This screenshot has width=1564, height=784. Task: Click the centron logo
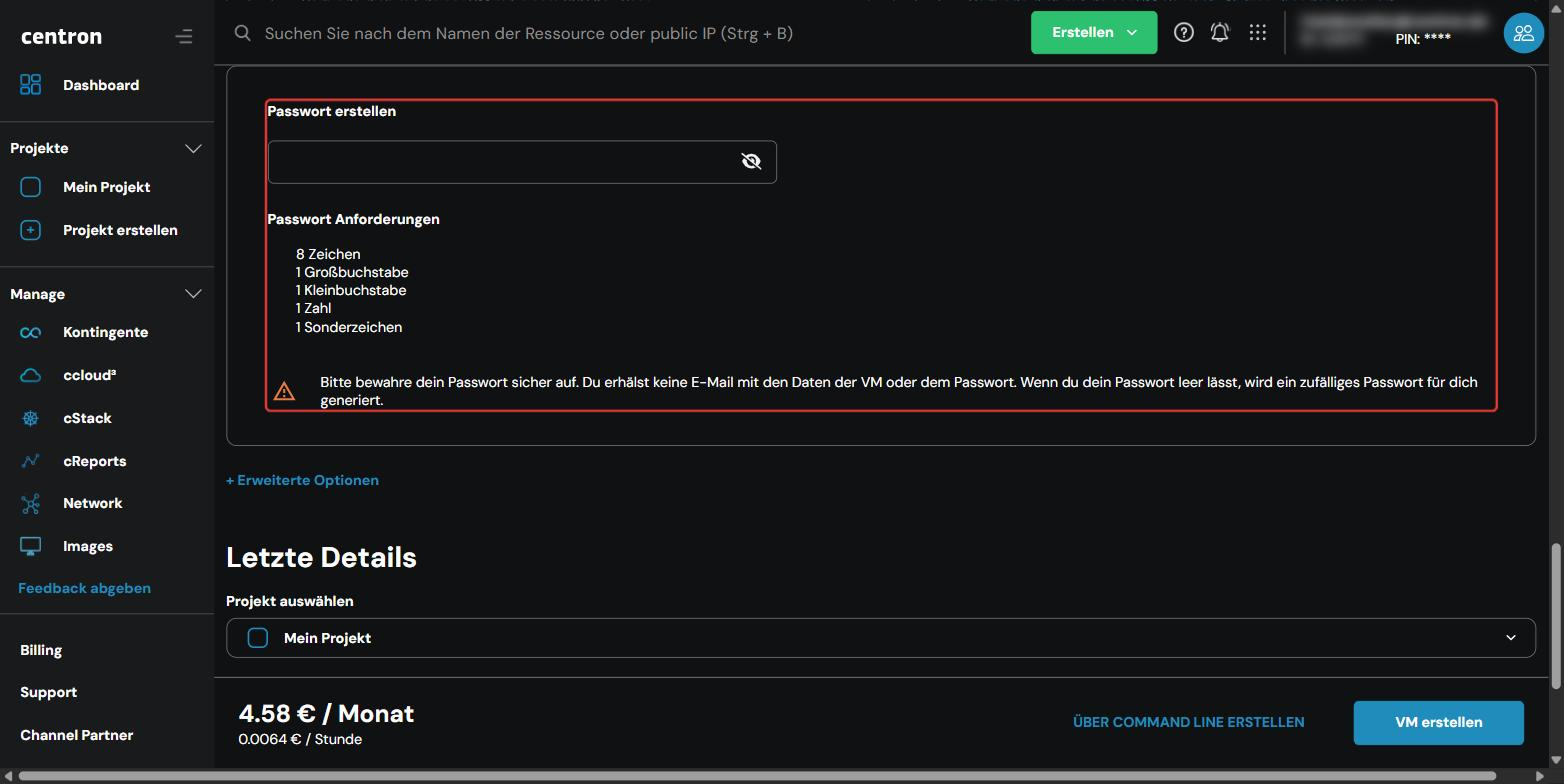coord(61,37)
